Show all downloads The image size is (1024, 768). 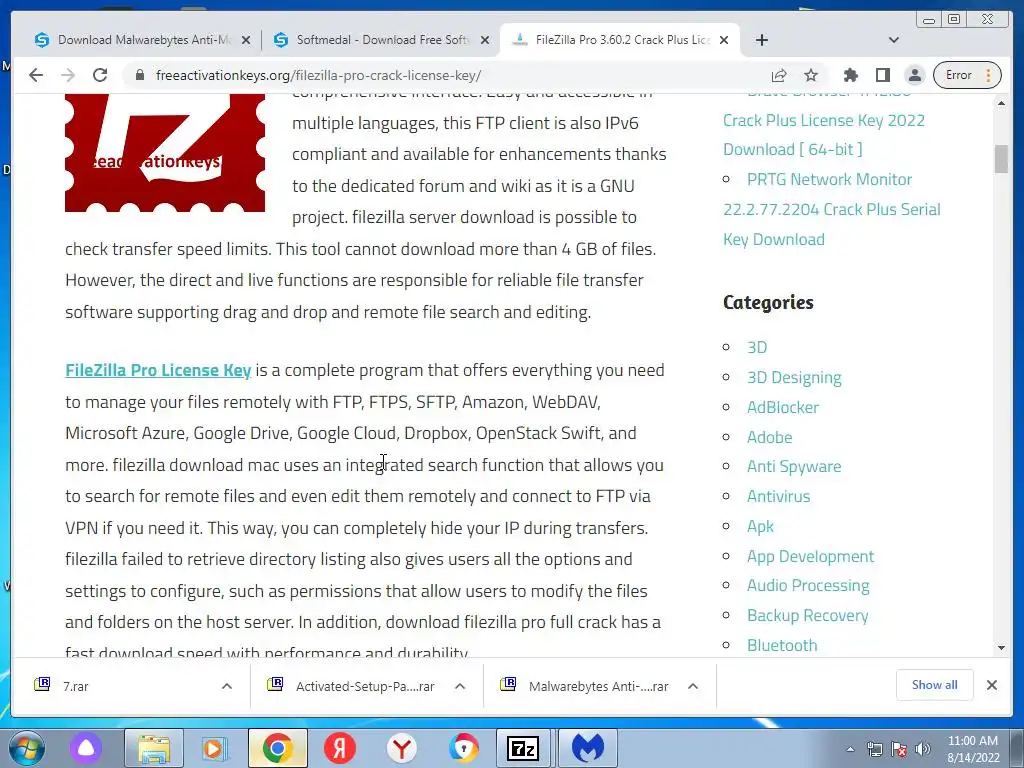click(935, 684)
